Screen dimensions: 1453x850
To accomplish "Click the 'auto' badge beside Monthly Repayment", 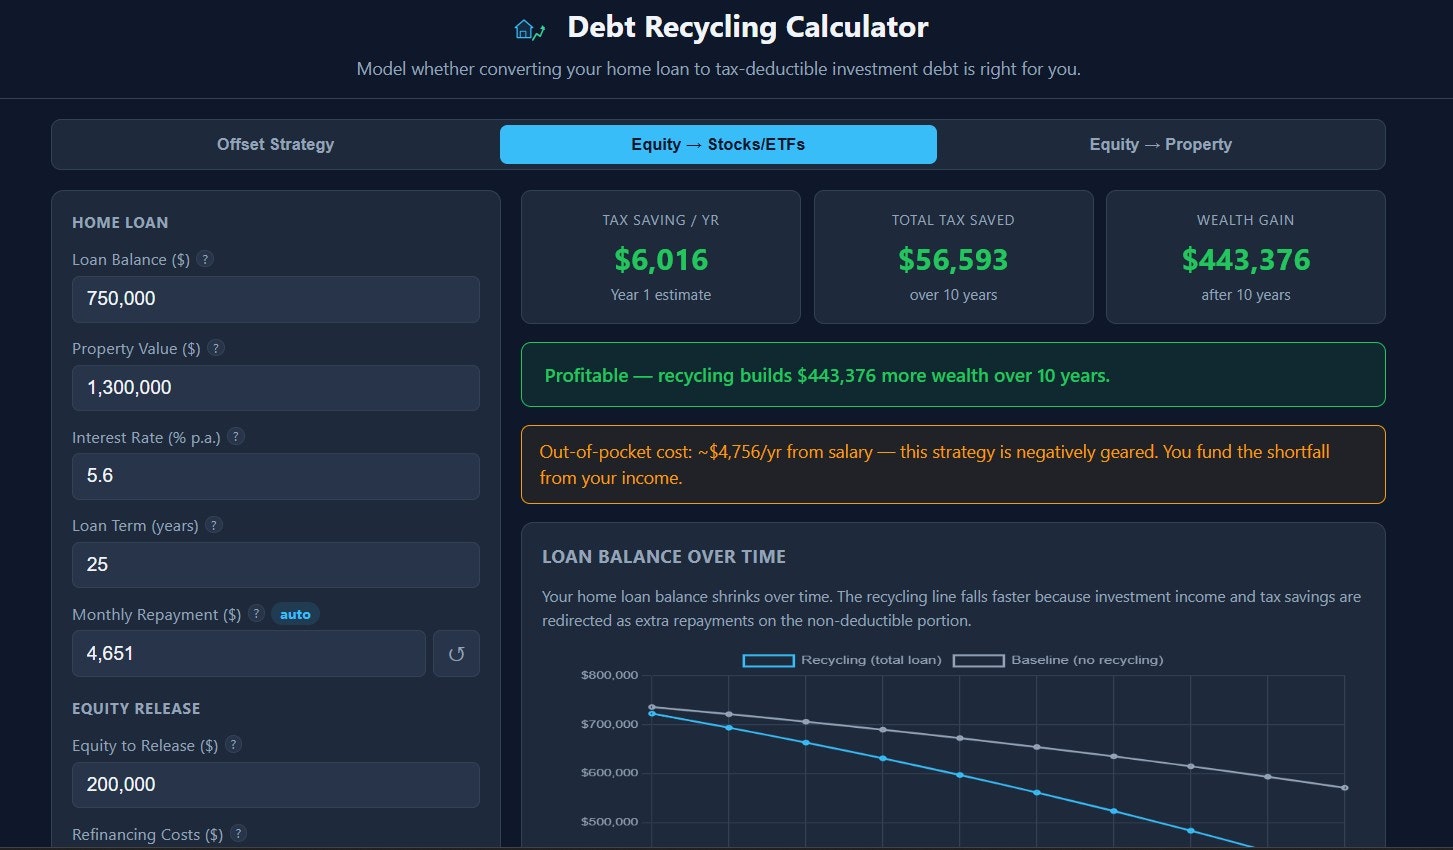I will click(295, 614).
